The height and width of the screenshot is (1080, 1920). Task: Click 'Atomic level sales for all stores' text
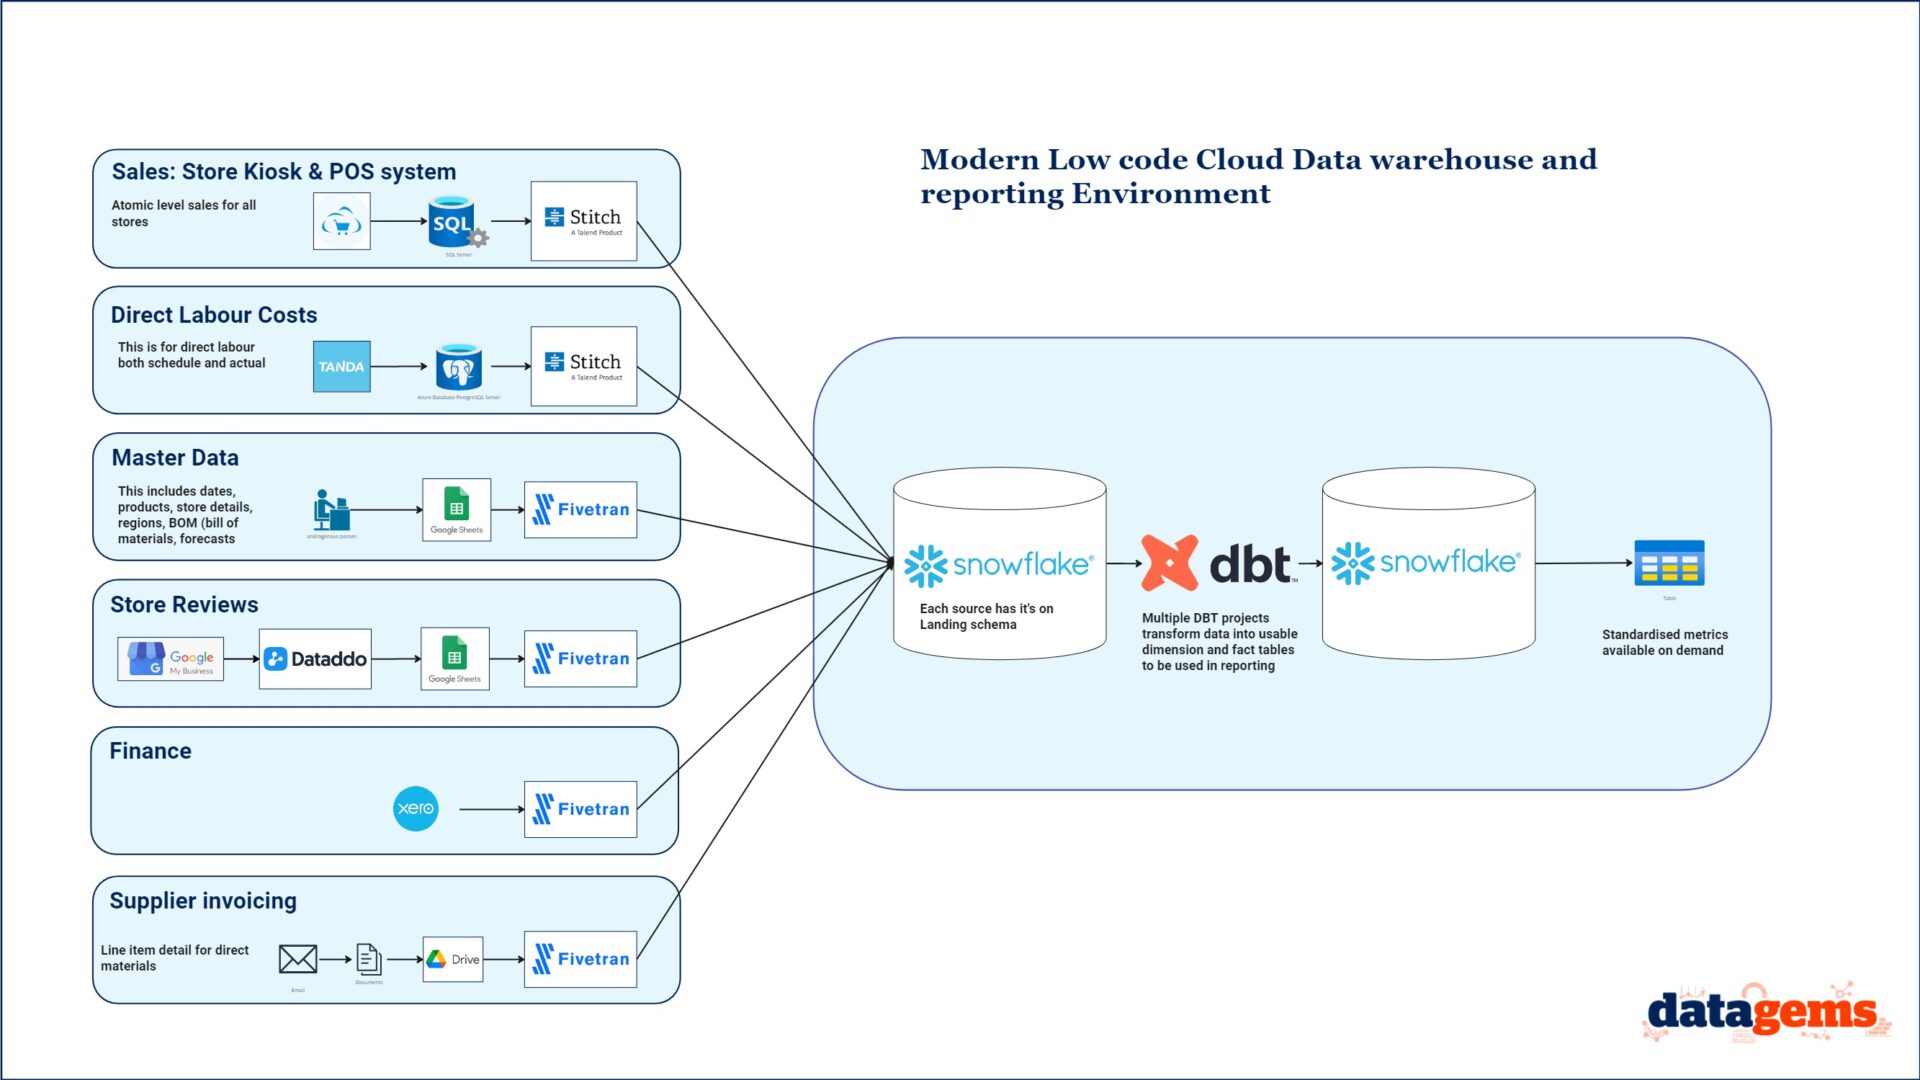(184, 213)
